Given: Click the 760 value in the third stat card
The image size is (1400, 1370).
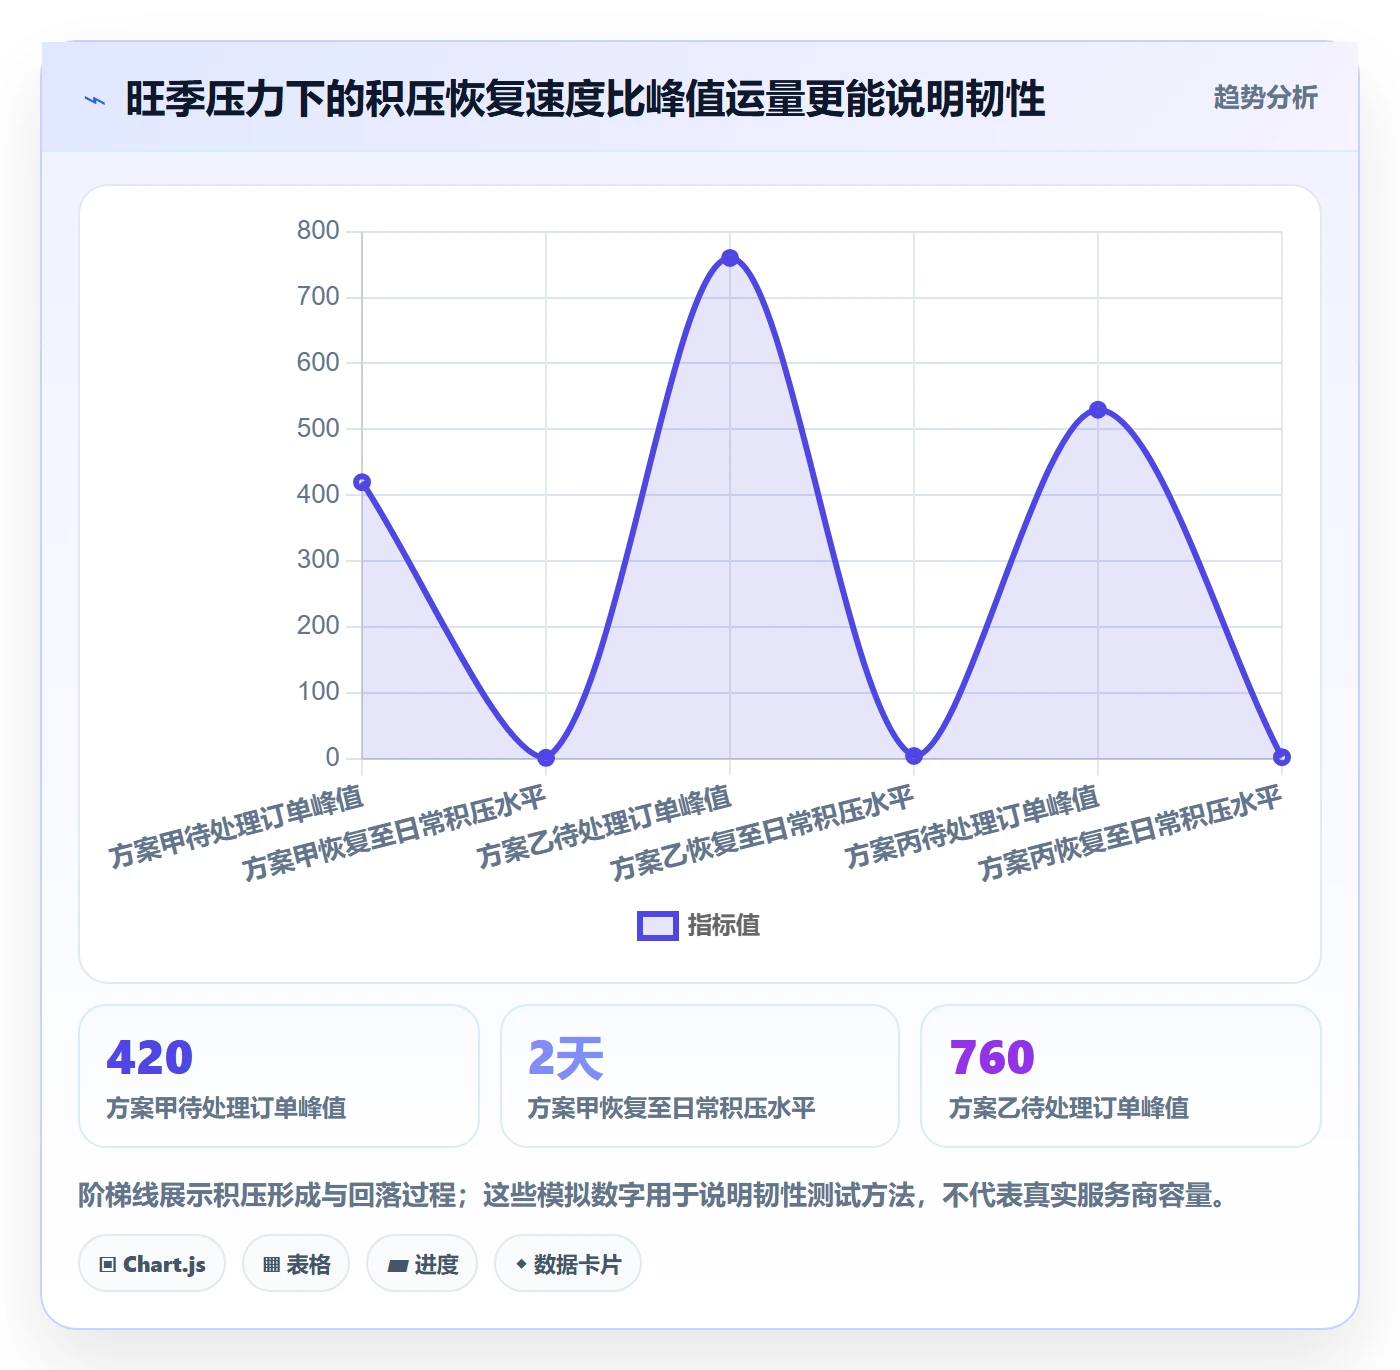Looking at the screenshot, I should coord(992,1058).
